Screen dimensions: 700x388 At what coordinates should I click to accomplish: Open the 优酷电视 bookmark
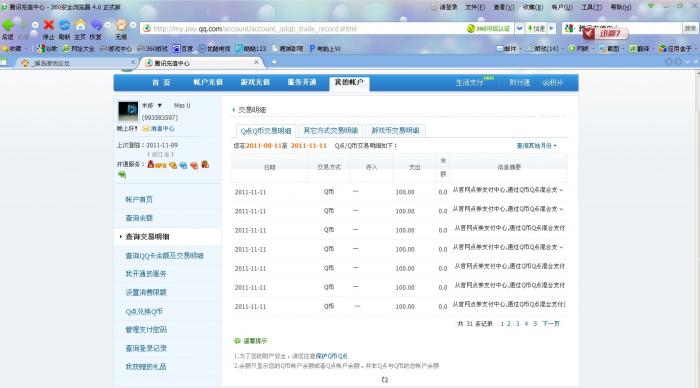pyautogui.click(x=214, y=48)
